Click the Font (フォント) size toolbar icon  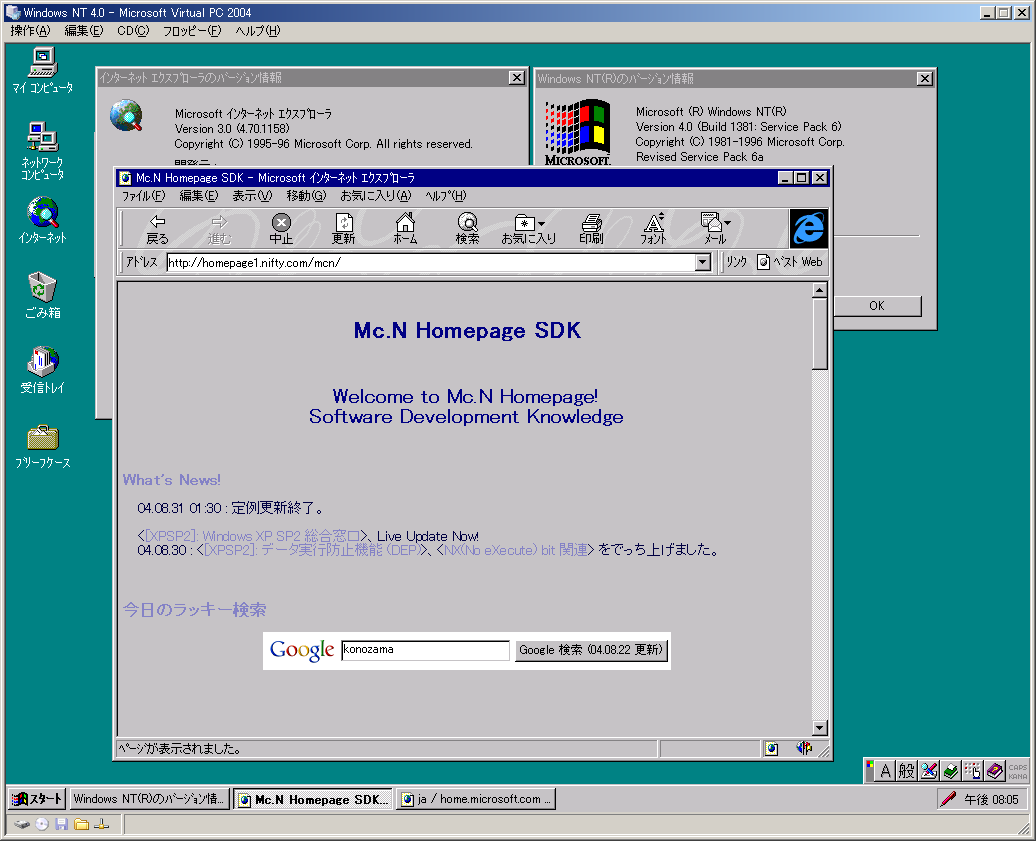tap(653, 229)
